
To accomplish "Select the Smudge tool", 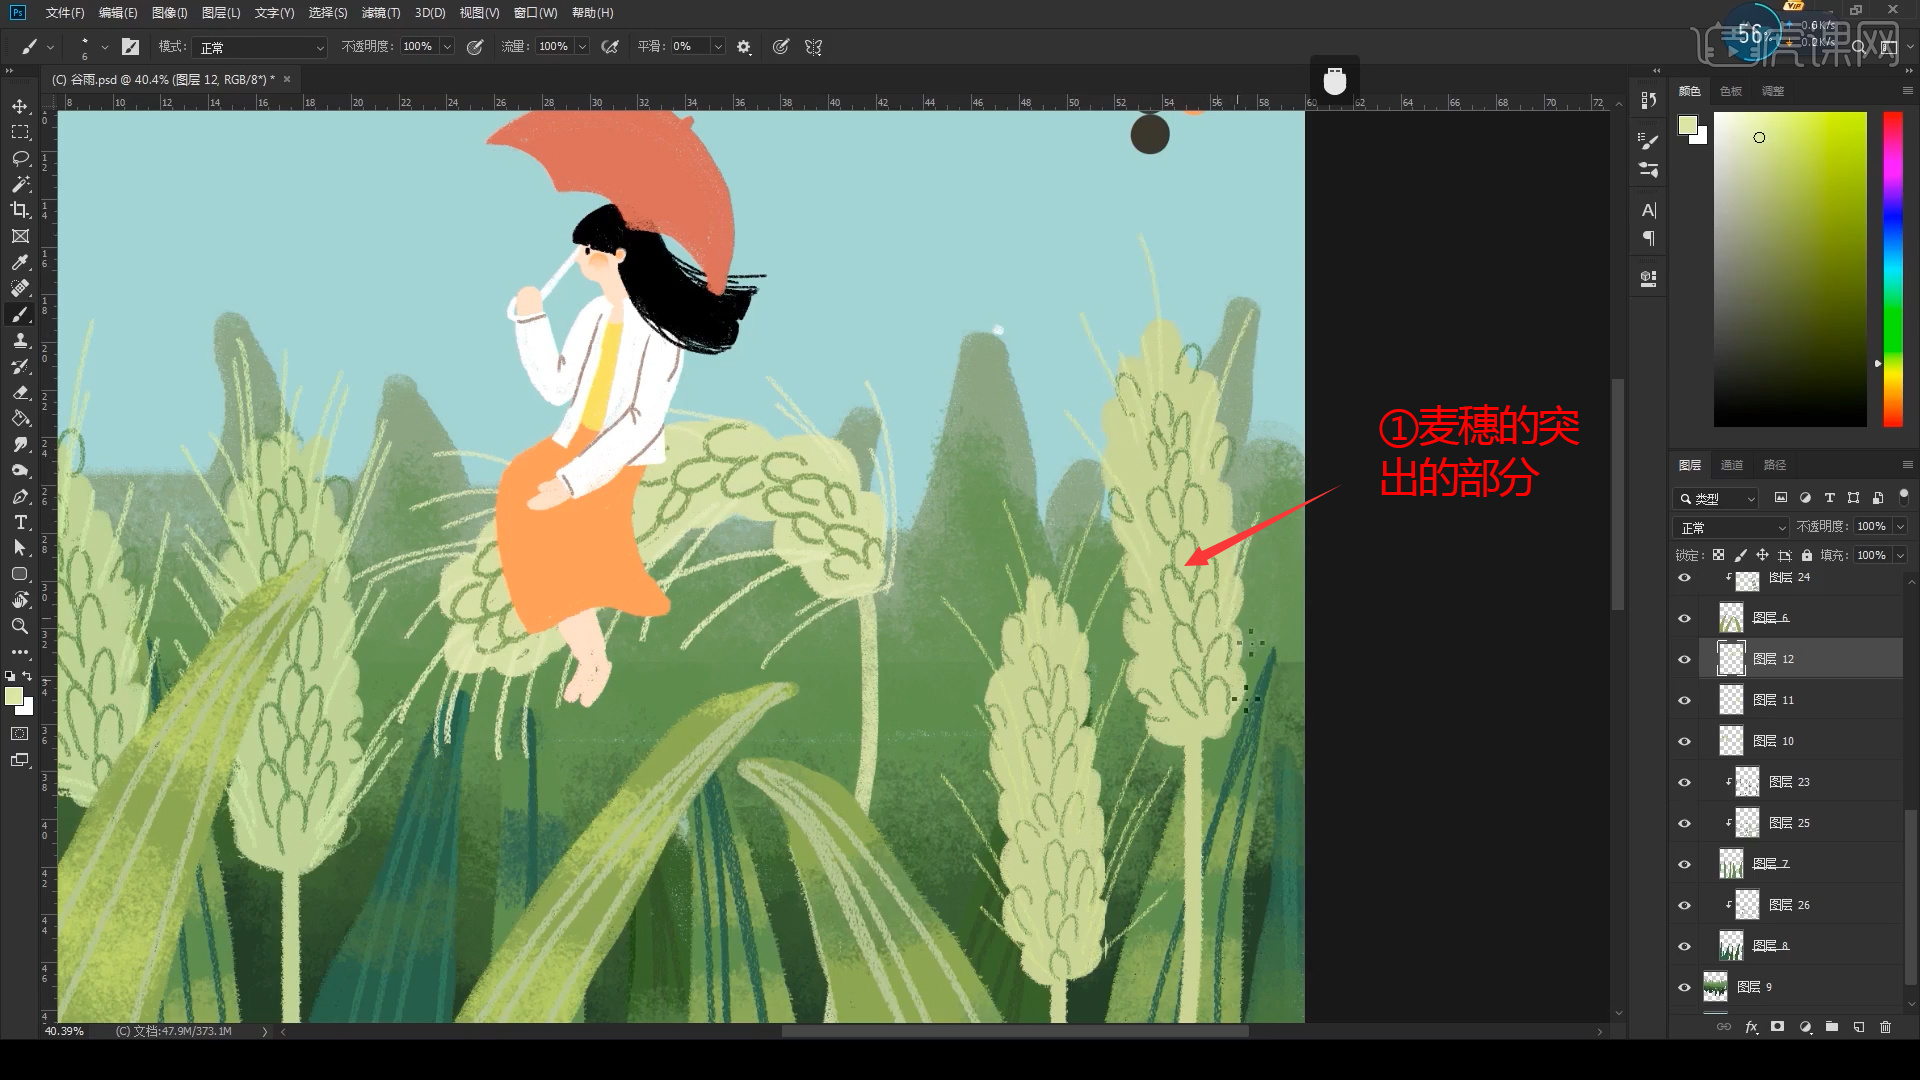I will pyautogui.click(x=20, y=444).
